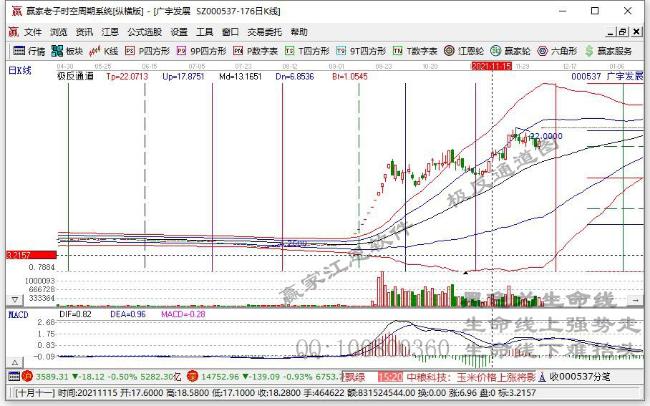Click the 000537 广宇发展 stock label

[607, 76]
